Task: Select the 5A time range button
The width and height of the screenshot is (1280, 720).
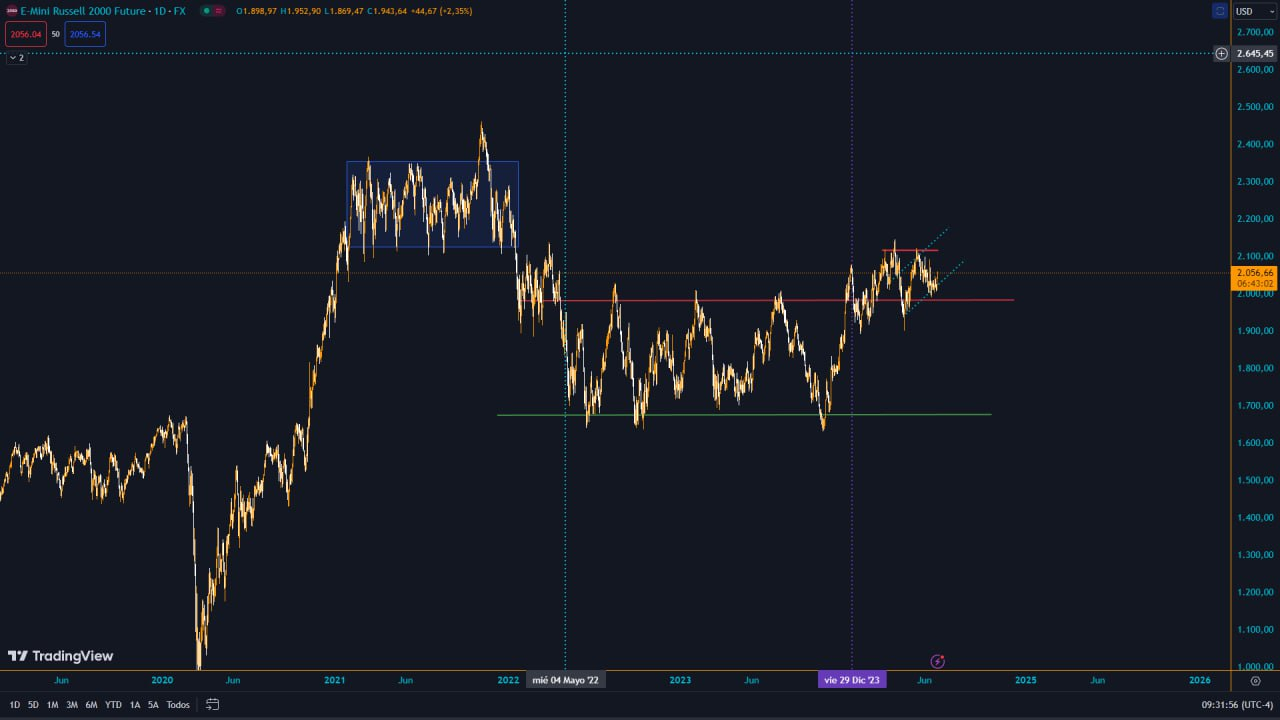Action: 153,705
